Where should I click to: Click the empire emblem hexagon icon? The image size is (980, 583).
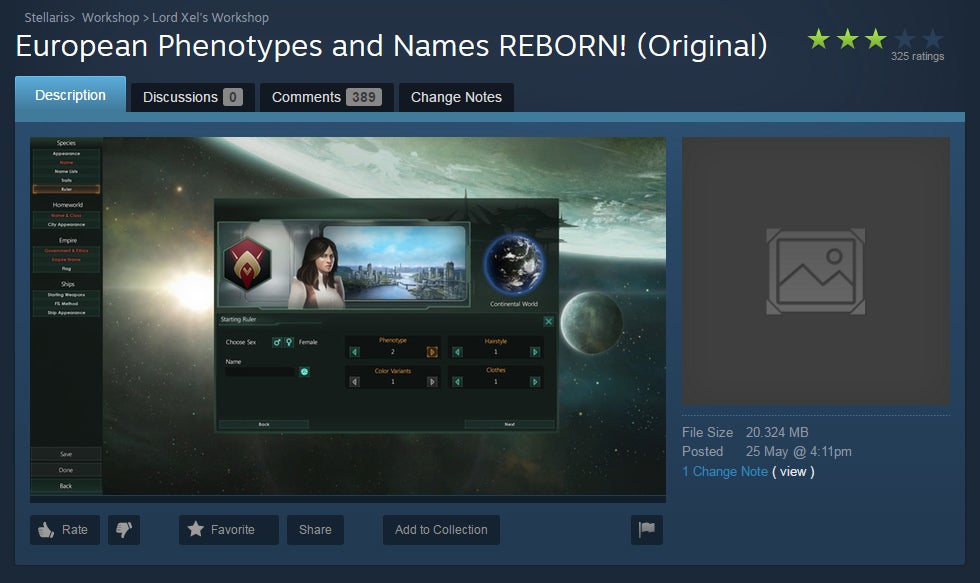[248, 264]
